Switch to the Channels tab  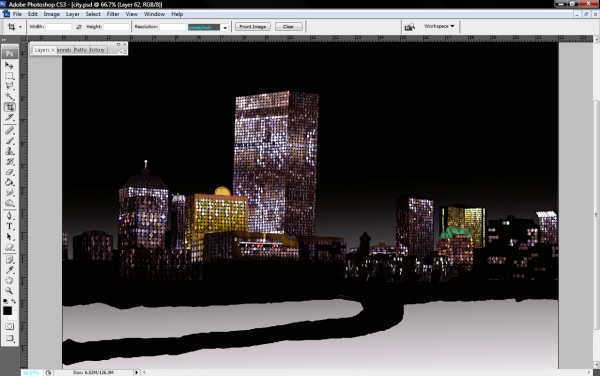64,50
